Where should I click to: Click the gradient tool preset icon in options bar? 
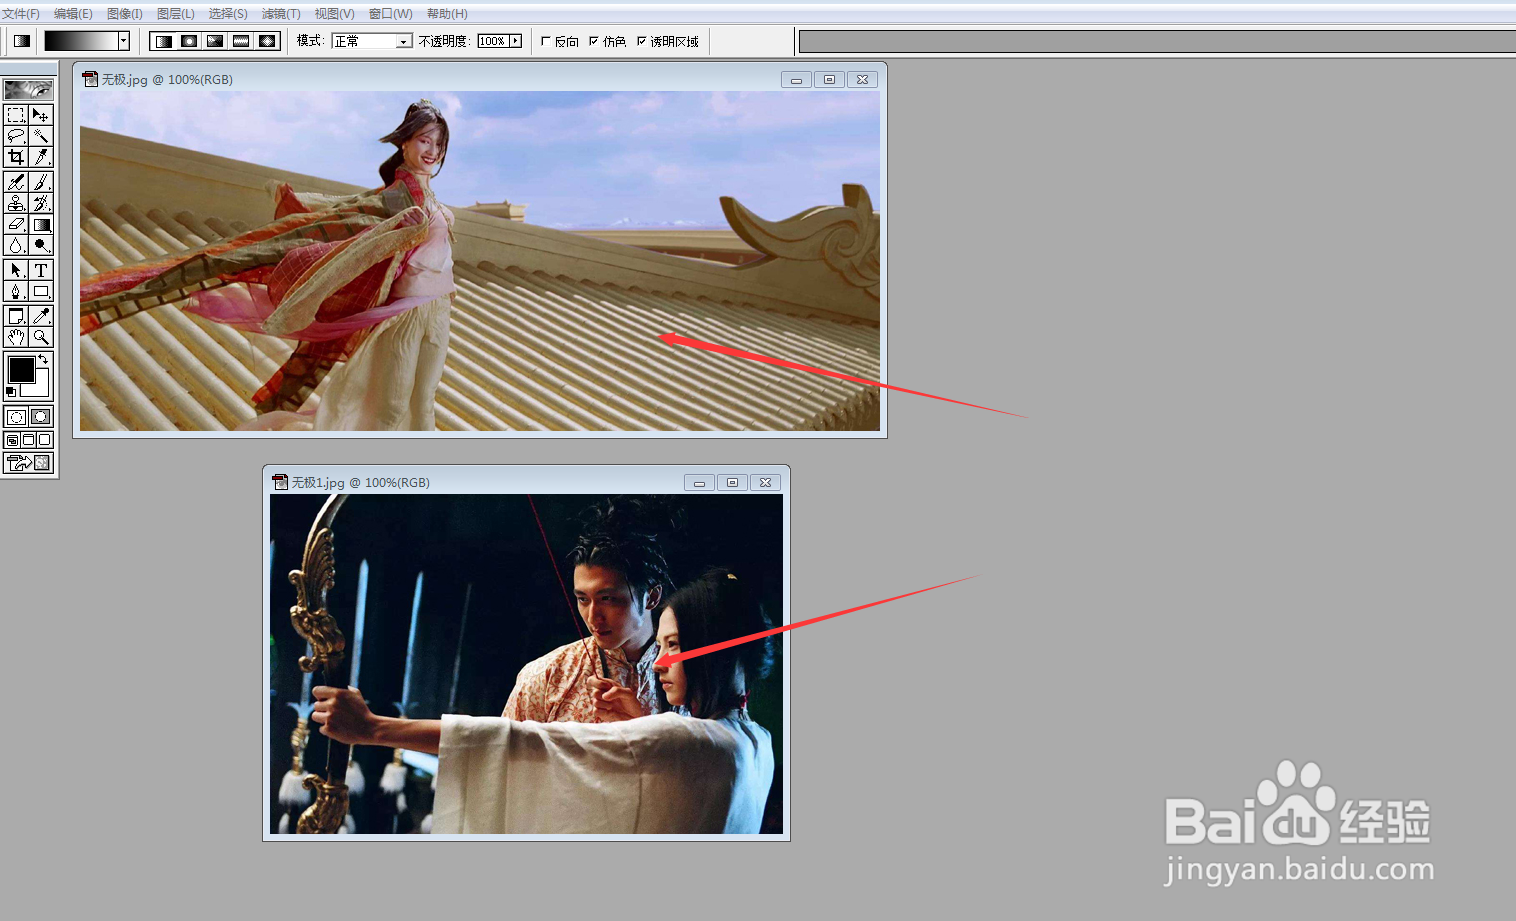pos(22,41)
